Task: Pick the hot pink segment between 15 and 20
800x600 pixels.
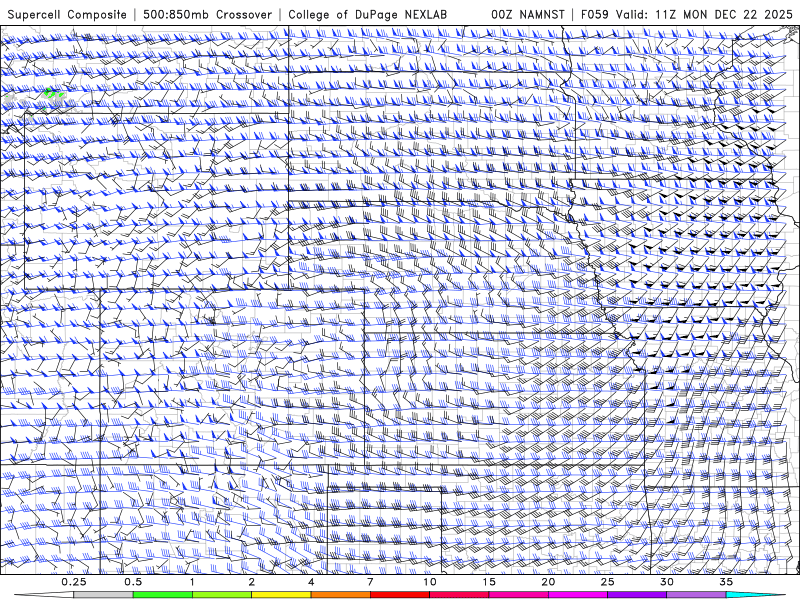Action: [x=518, y=595]
